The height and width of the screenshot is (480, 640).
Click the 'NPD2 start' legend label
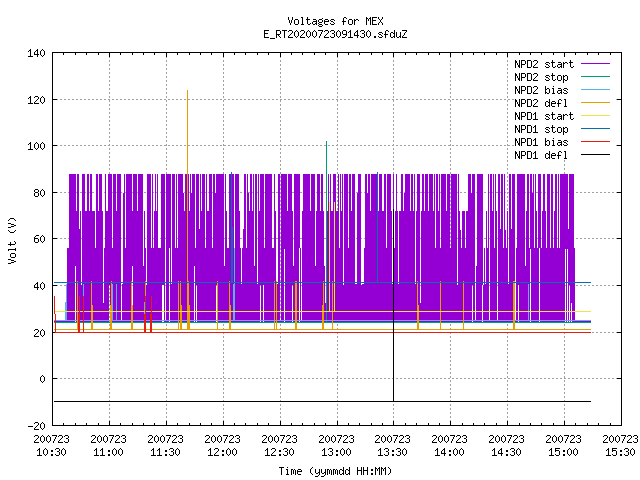(x=544, y=64)
